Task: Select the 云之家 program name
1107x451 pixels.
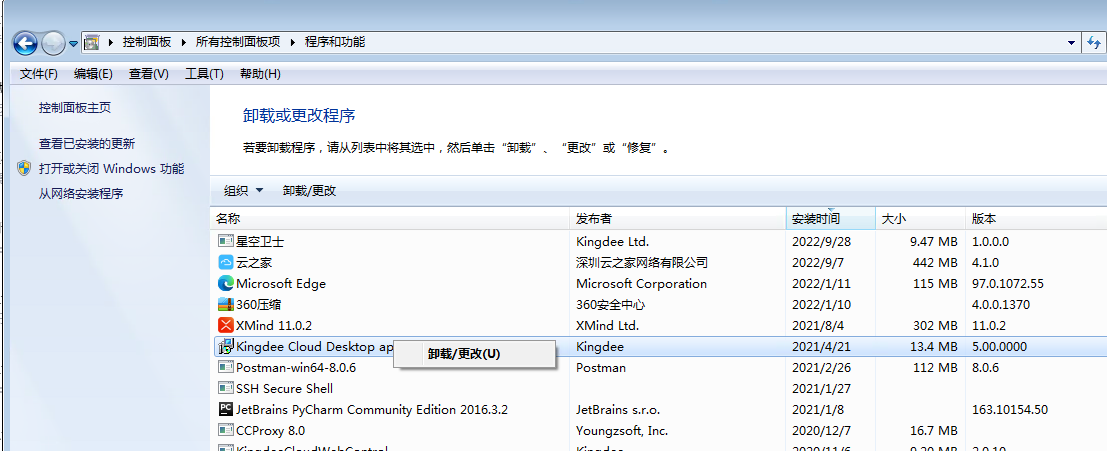Action: [x=254, y=263]
